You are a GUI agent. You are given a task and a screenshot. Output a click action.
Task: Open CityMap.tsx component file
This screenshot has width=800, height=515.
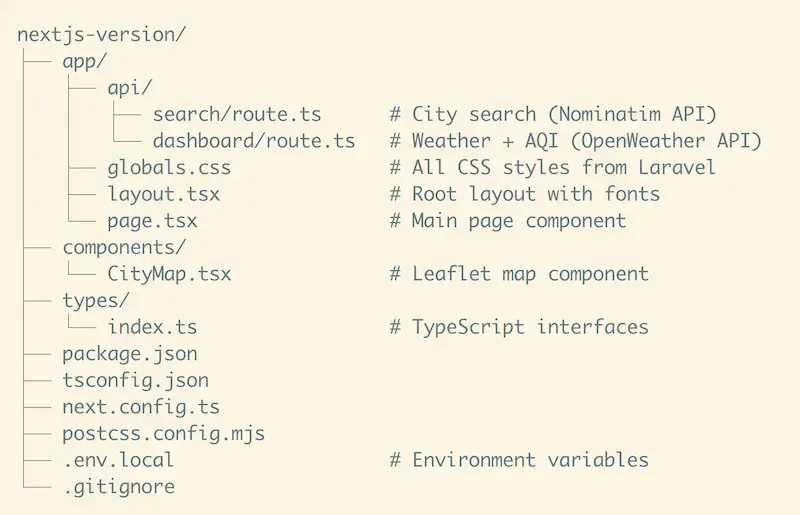[x=169, y=274]
